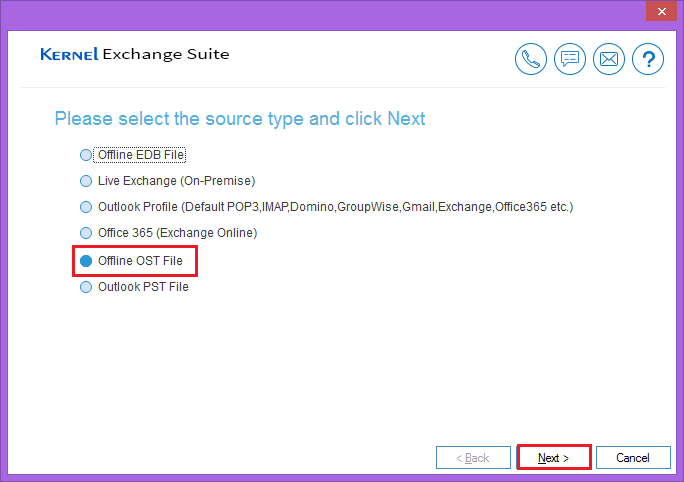Select the Offline OST File radio button
The height and width of the screenshot is (482, 684).
point(86,261)
